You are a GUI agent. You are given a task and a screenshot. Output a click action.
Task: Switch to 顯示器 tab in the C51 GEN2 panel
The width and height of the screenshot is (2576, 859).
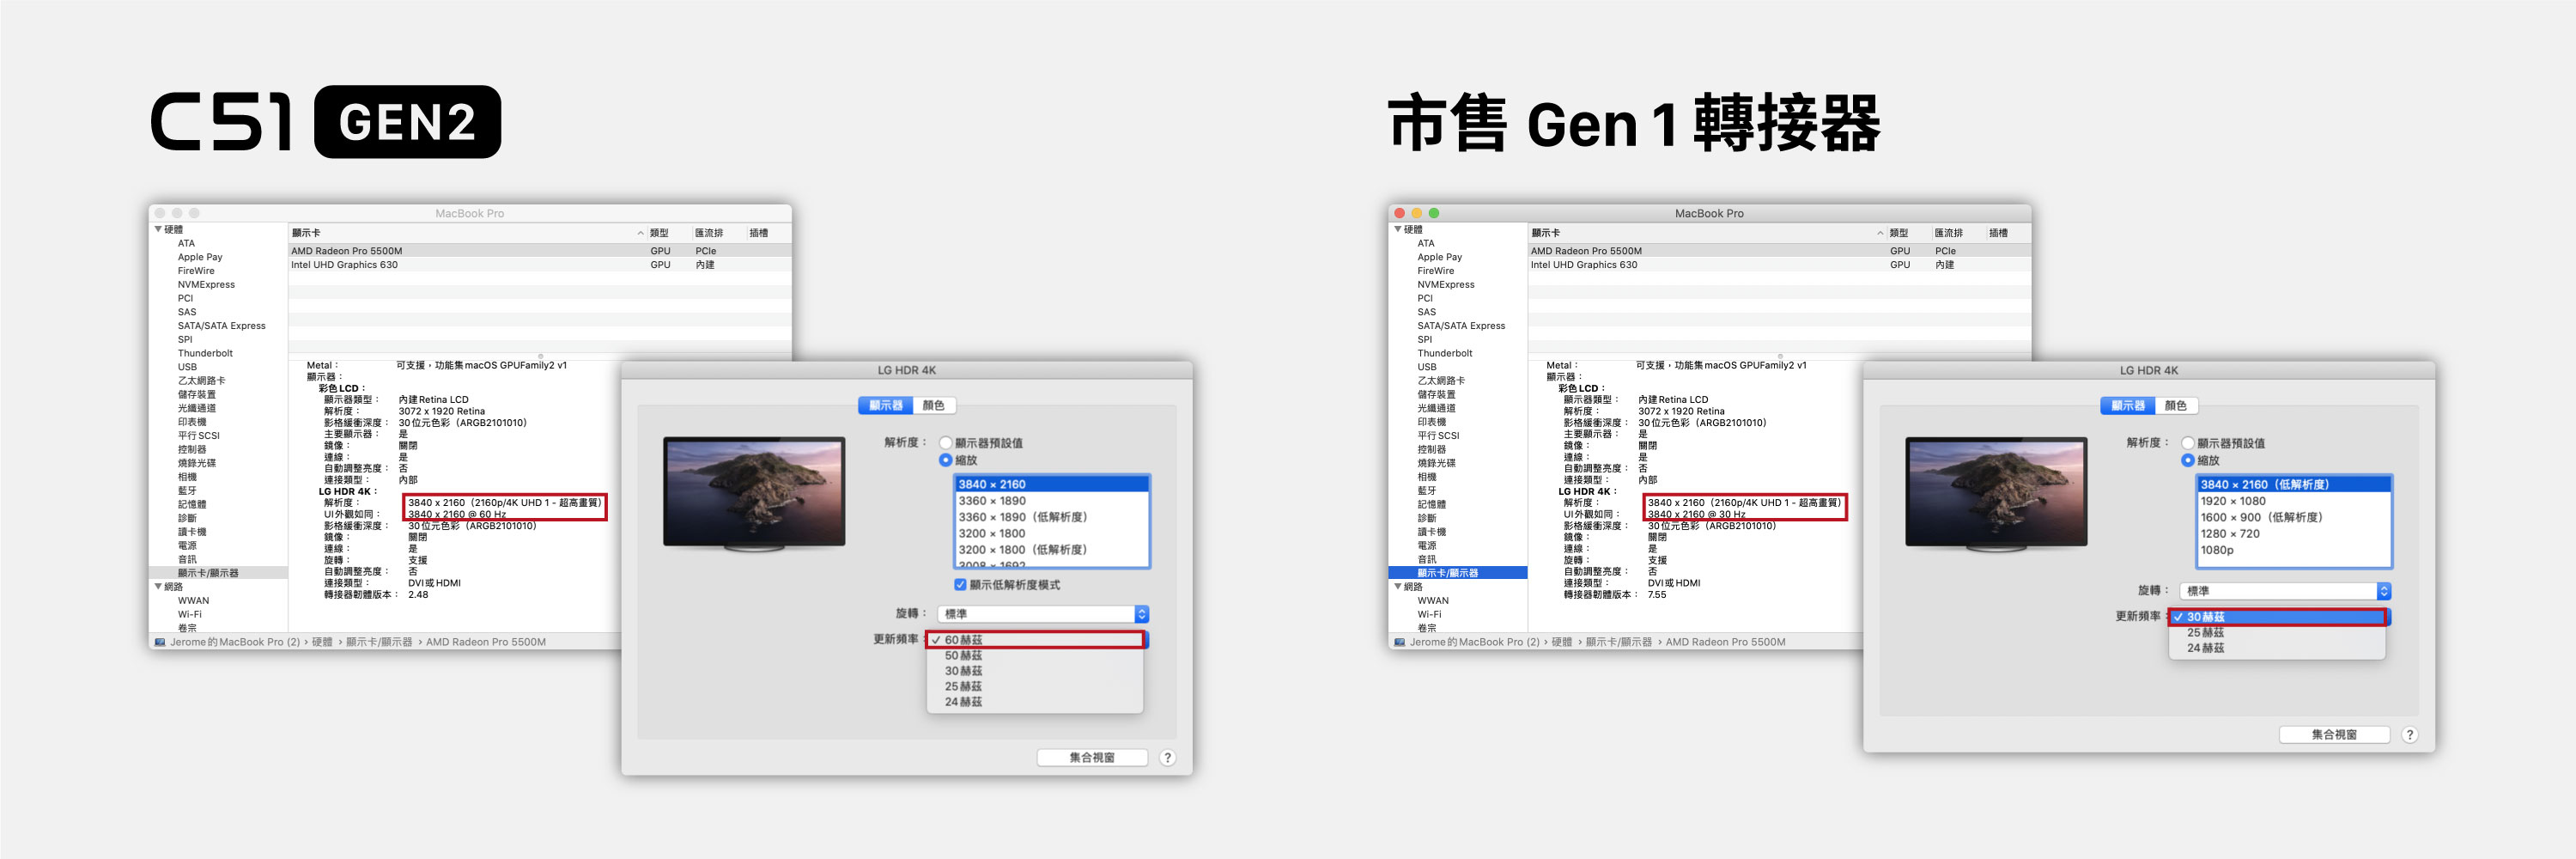(885, 405)
